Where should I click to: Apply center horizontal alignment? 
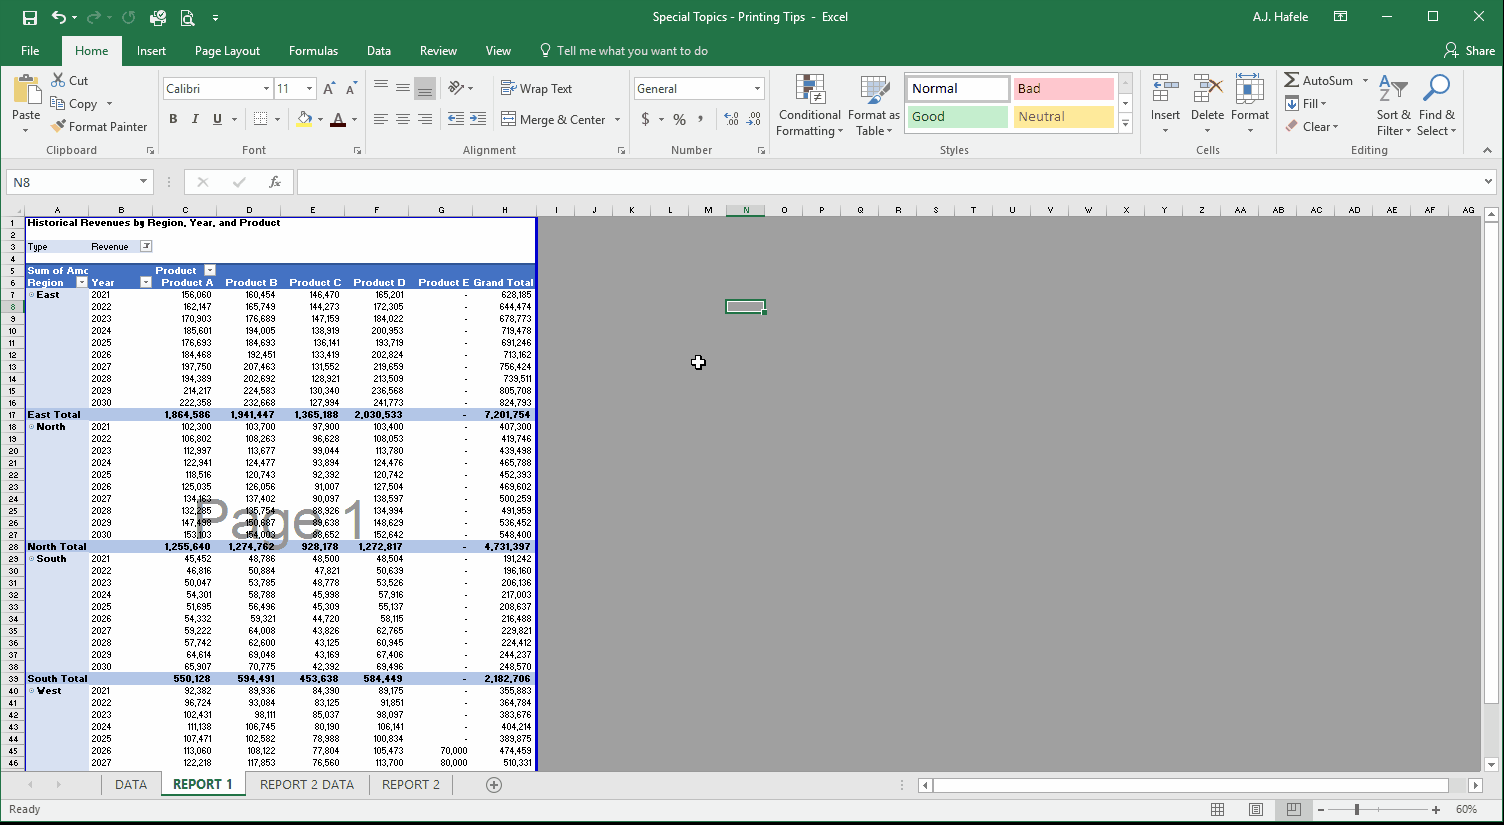click(x=403, y=119)
